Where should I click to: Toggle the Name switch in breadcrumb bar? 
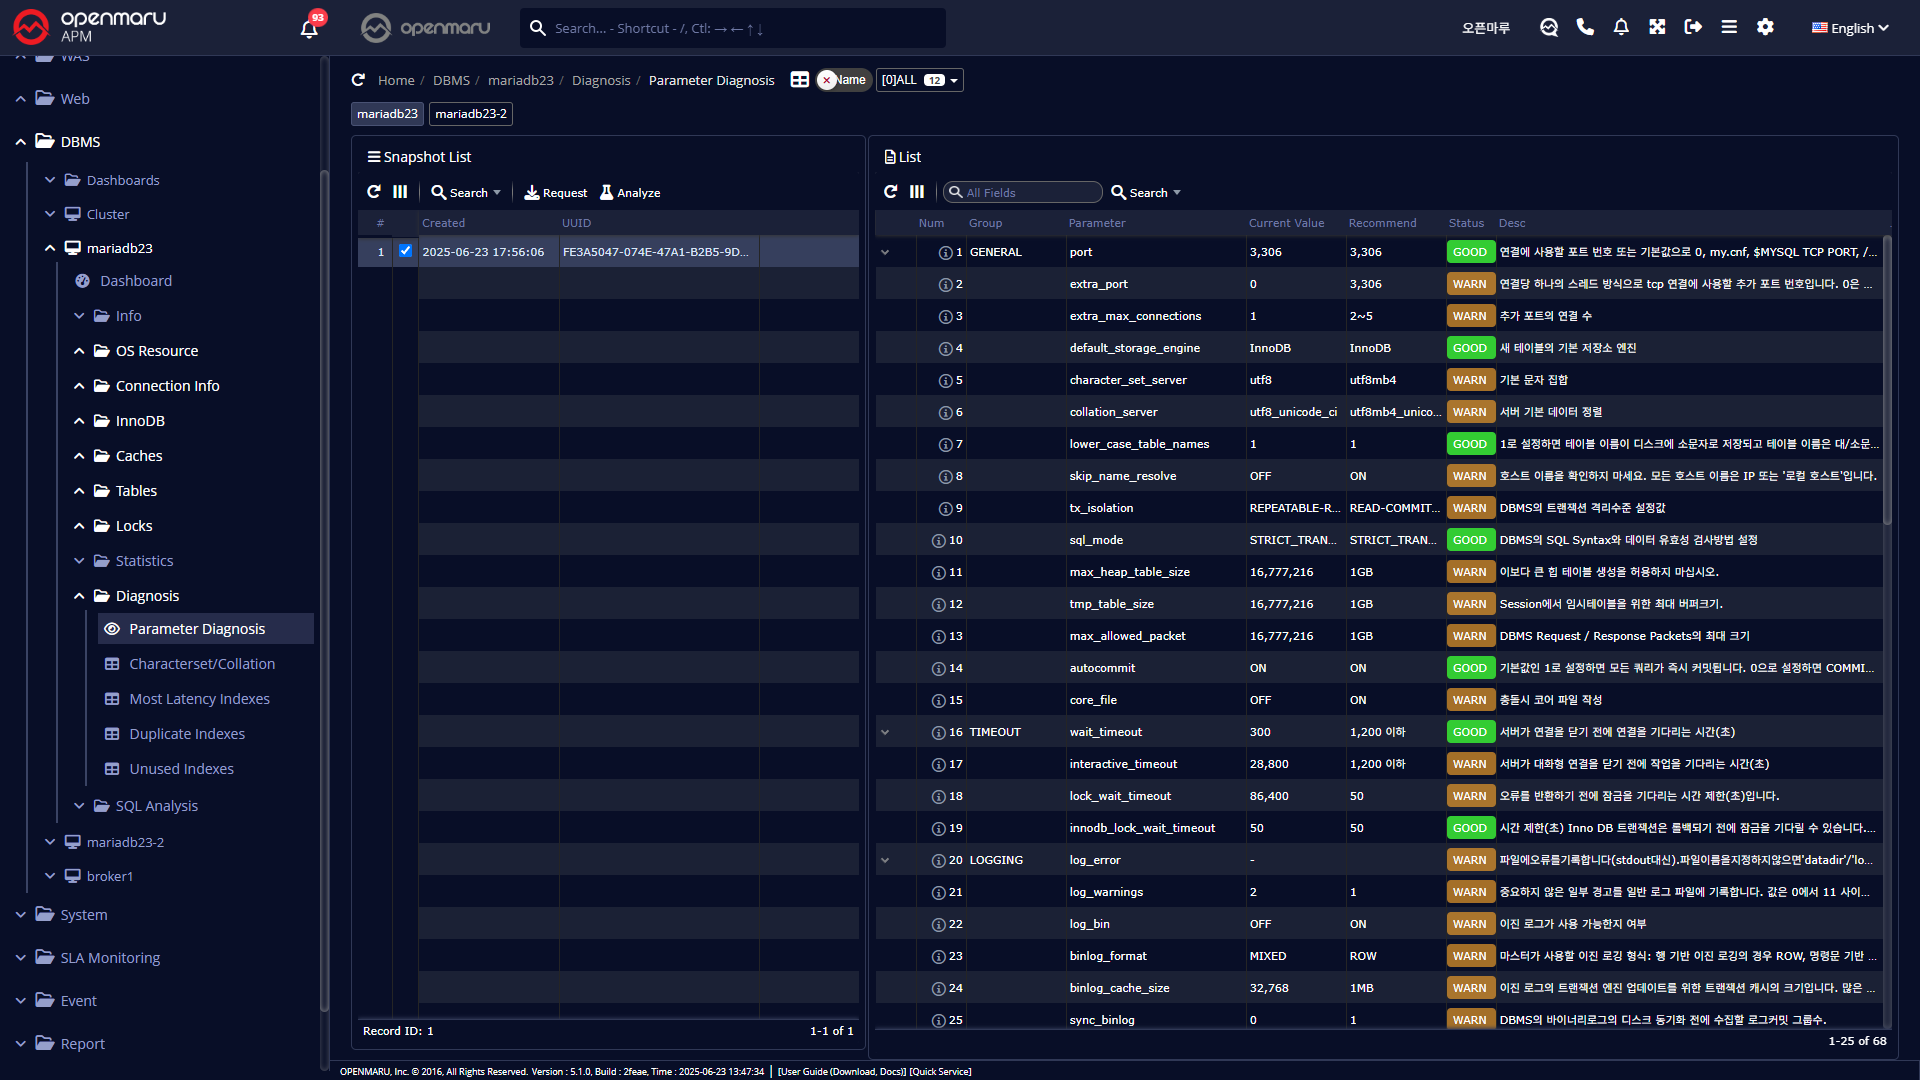[844, 80]
